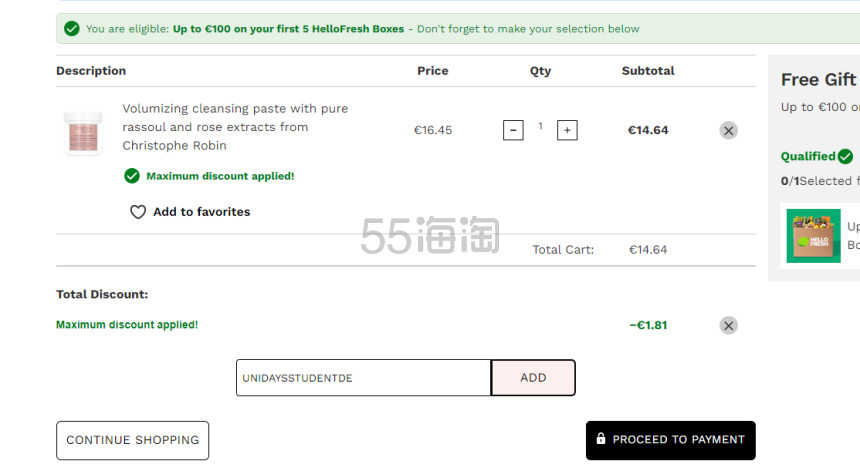Remove Christophe Robin product from cart
This screenshot has width=860, height=471.
point(728,130)
